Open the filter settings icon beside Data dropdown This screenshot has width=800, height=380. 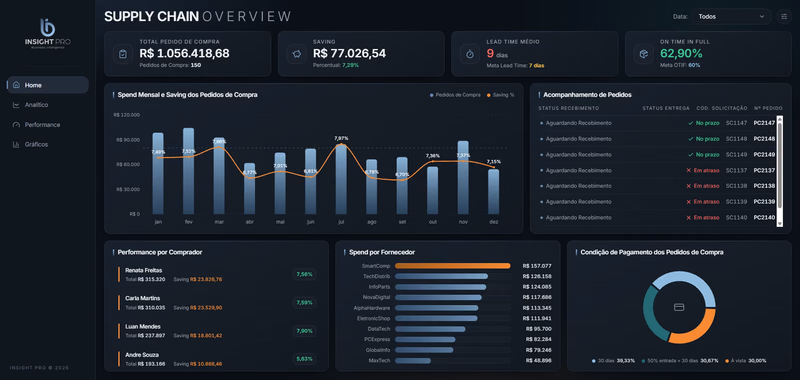[783, 16]
